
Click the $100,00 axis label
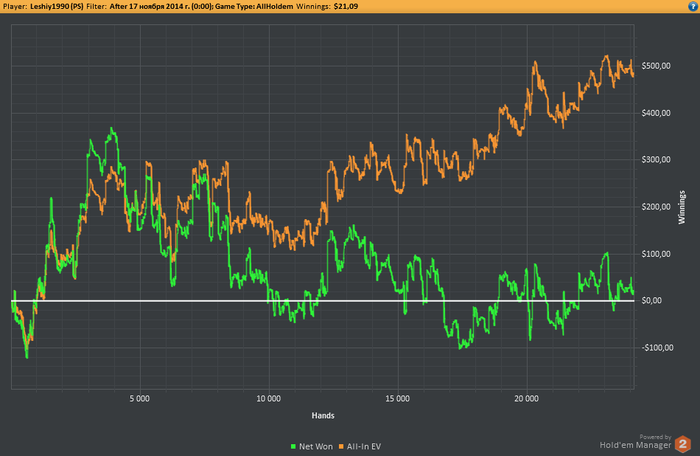[x=656, y=254]
